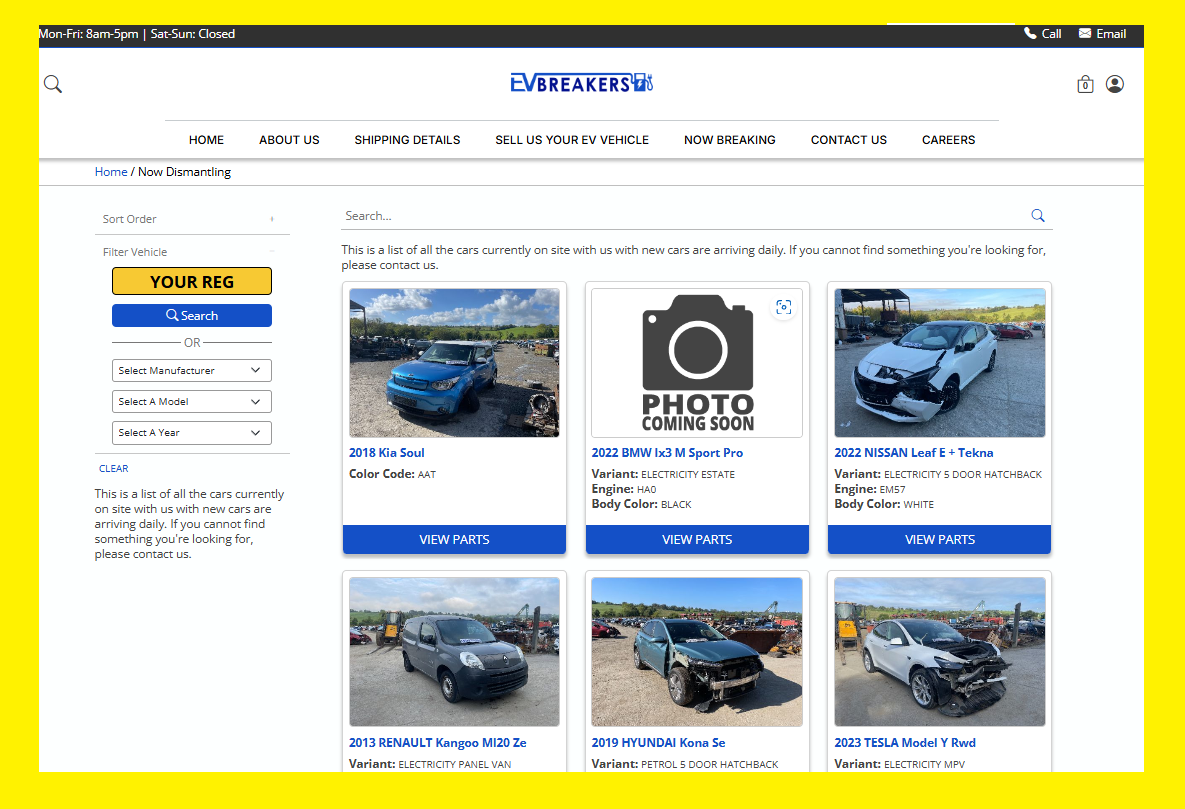Open Select A Model dropdown
Image resolution: width=1185 pixels, height=809 pixels.
[x=192, y=401]
